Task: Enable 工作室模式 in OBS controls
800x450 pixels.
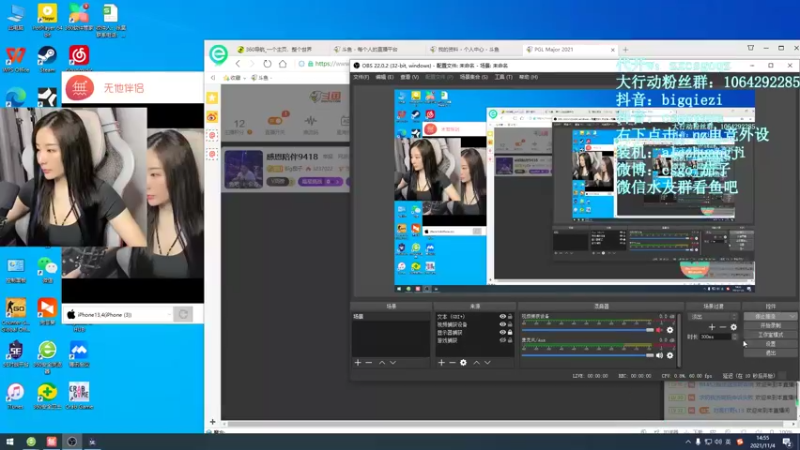Action: click(x=770, y=335)
